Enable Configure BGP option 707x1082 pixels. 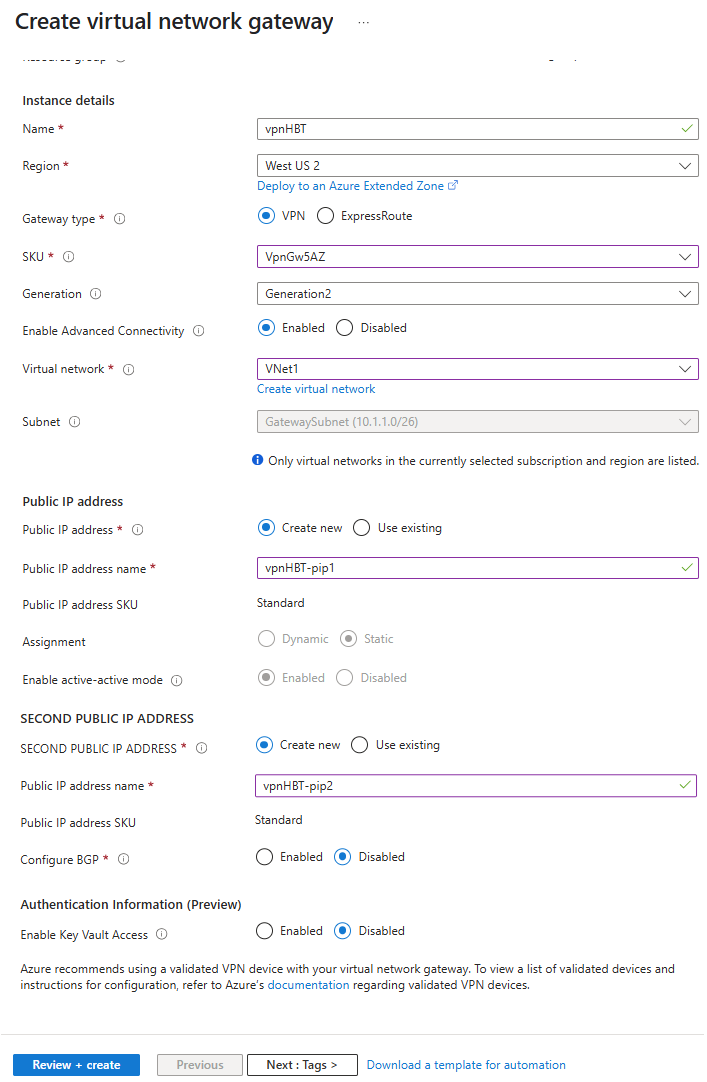[x=265, y=857]
